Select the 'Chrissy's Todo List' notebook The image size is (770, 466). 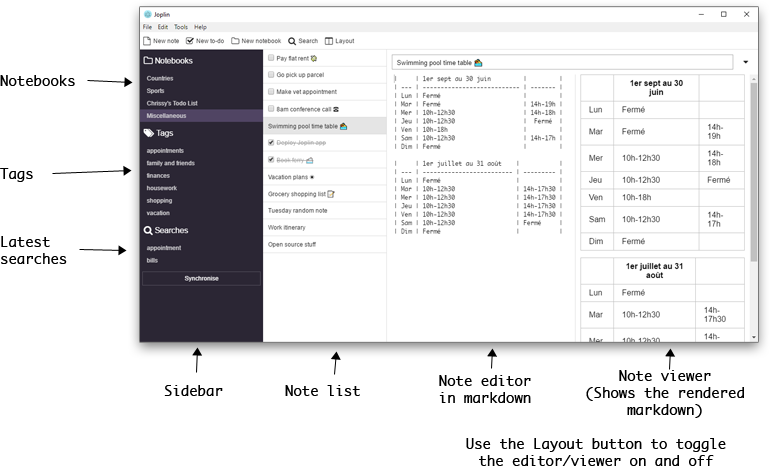tap(173, 103)
